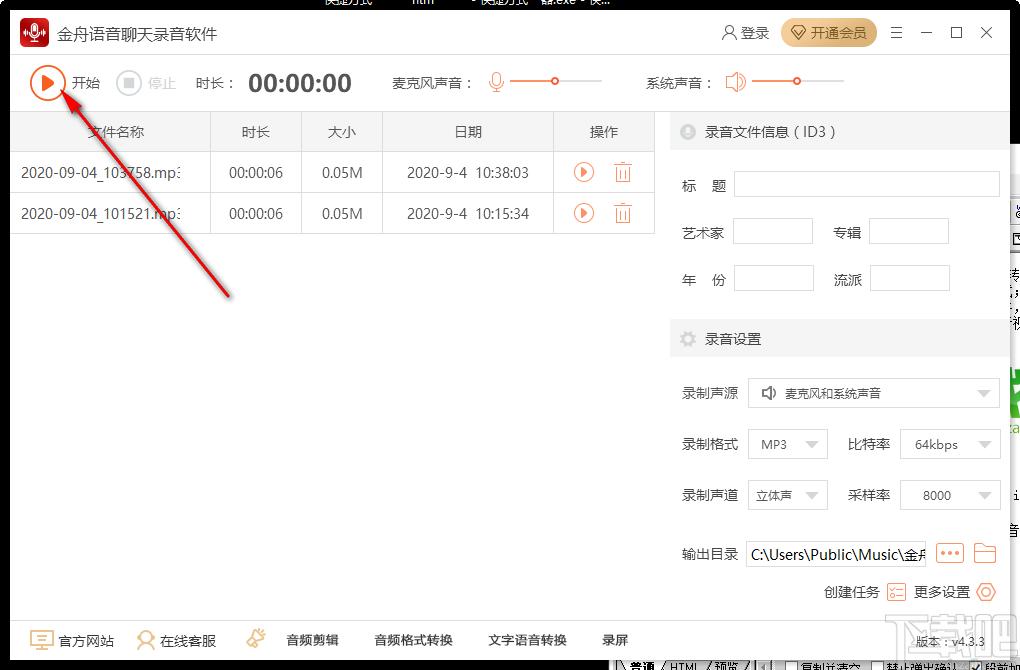This screenshot has height=670, width=1020.
Task: Delete the 2020-09-04_101521.mp3 recording
Action: [623, 213]
